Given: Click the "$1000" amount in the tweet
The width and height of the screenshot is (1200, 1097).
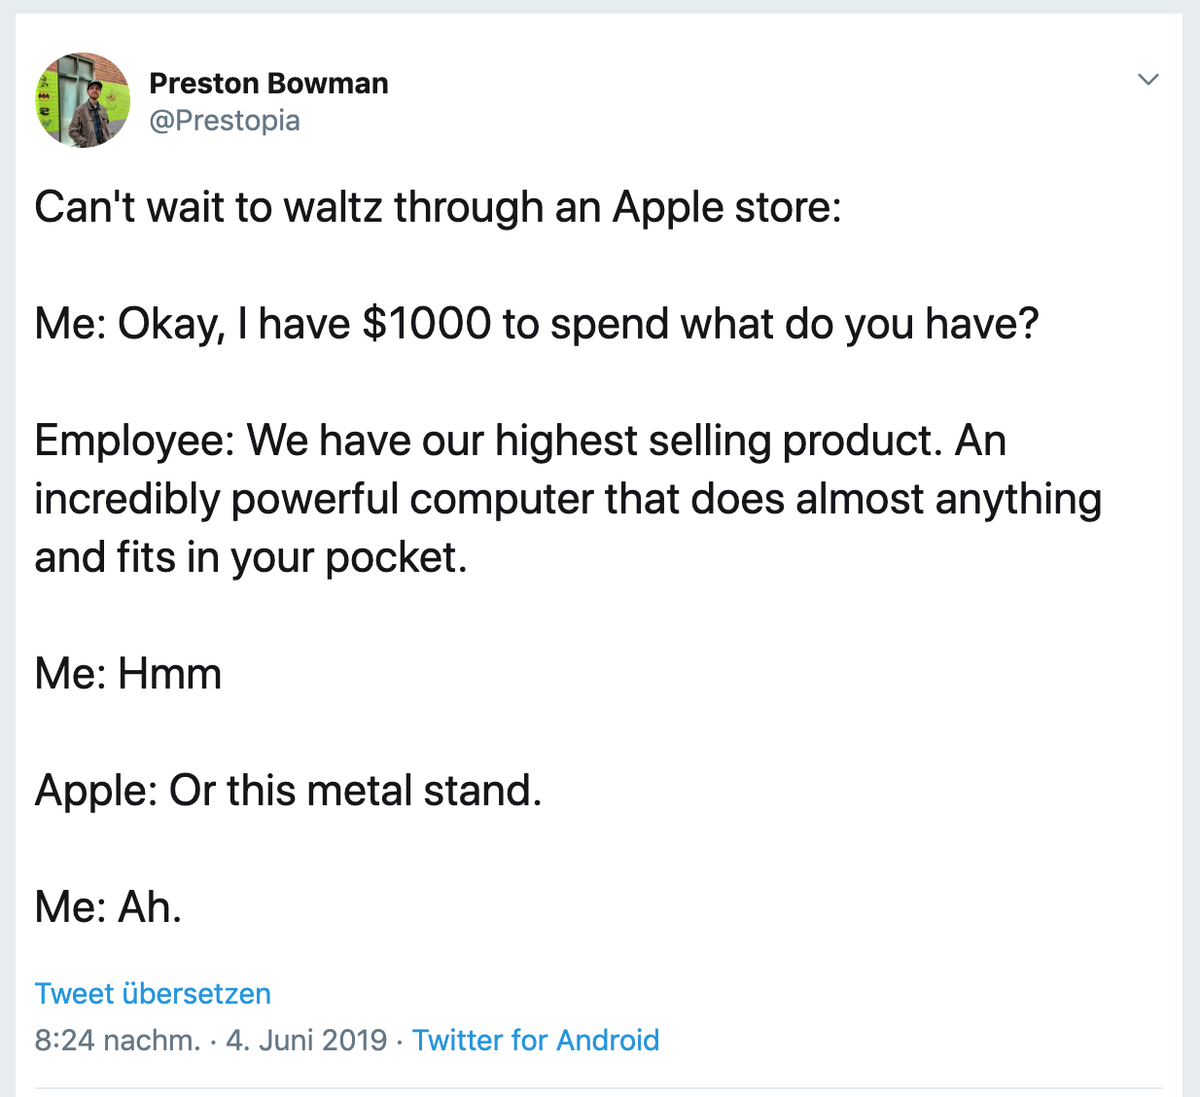Looking at the screenshot, I should click(427, 324).
